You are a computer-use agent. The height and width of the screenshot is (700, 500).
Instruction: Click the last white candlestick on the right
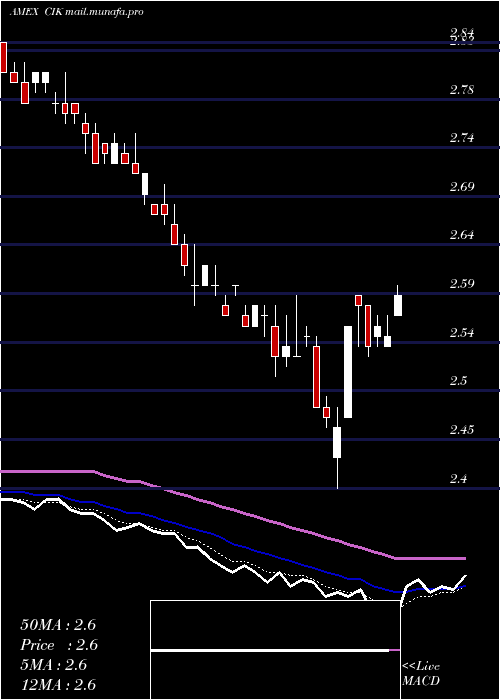pyautogui.click(x=398, y=305)
